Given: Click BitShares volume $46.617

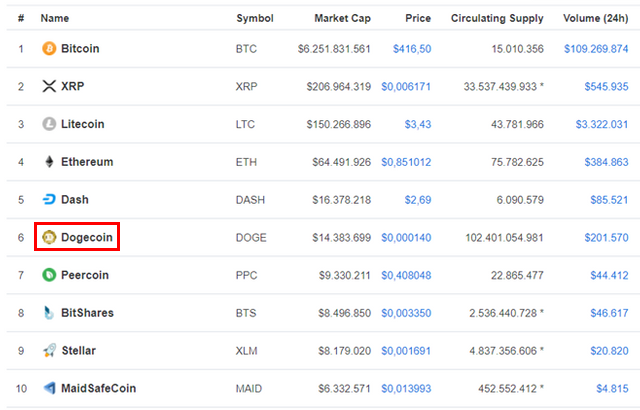Looking at the screenshot, I should [609, 313].
